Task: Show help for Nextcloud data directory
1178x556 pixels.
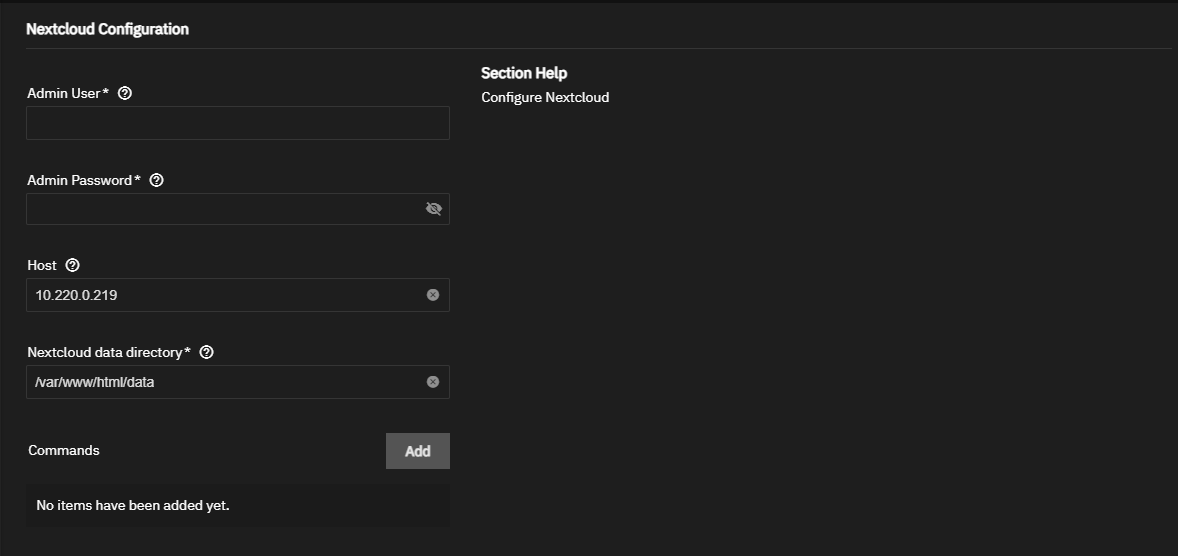Action: [207, 352]
